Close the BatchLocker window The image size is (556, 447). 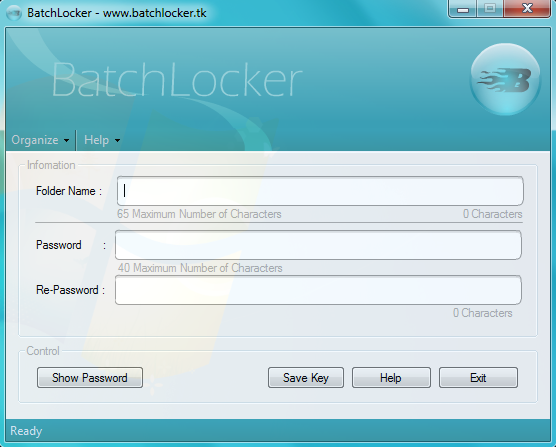[527, 9]
